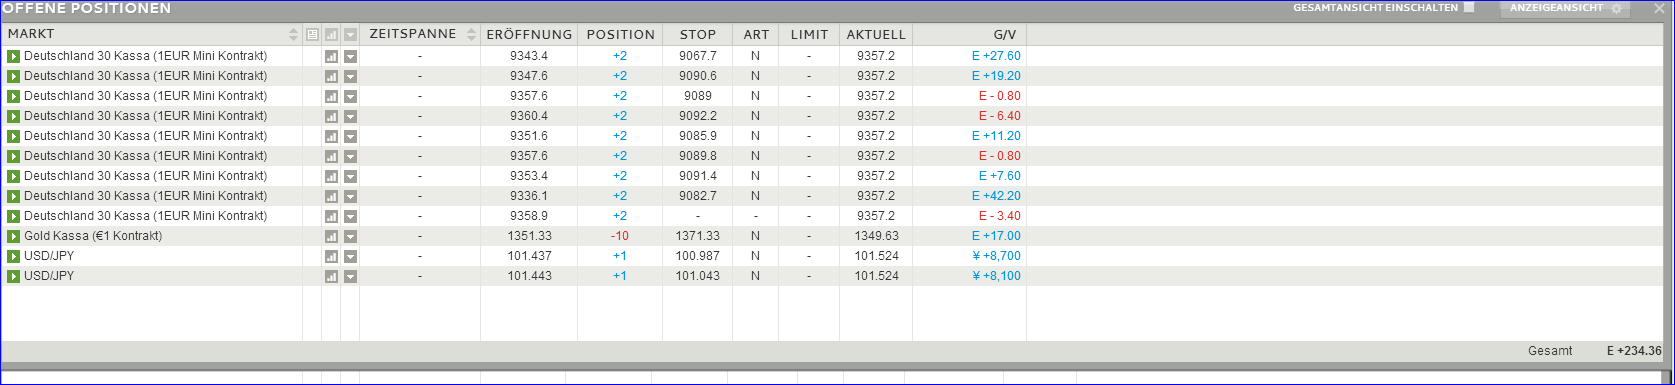Click loss value E - 3.40

coord(1000,216)
